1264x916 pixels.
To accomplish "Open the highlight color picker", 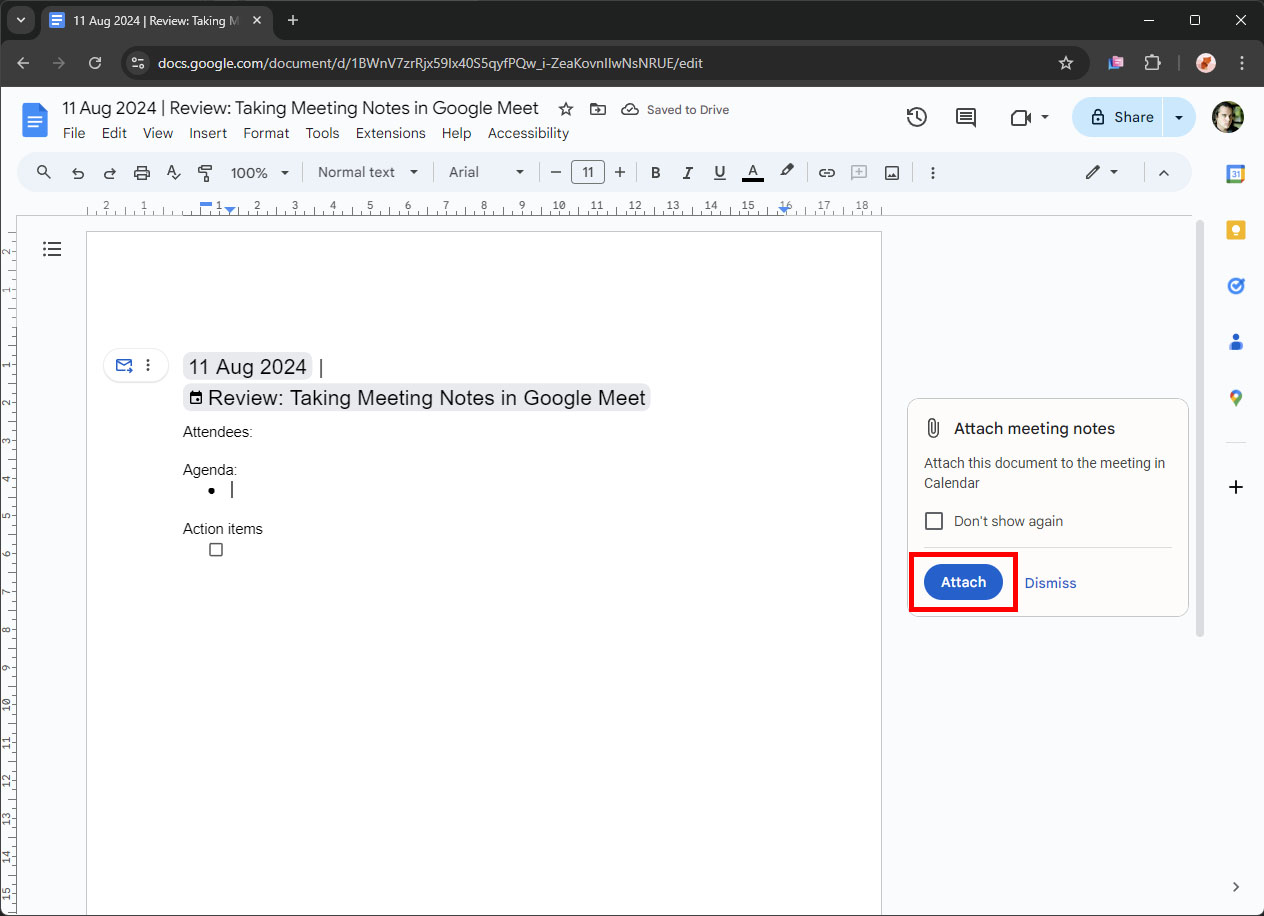I will 787,172.
